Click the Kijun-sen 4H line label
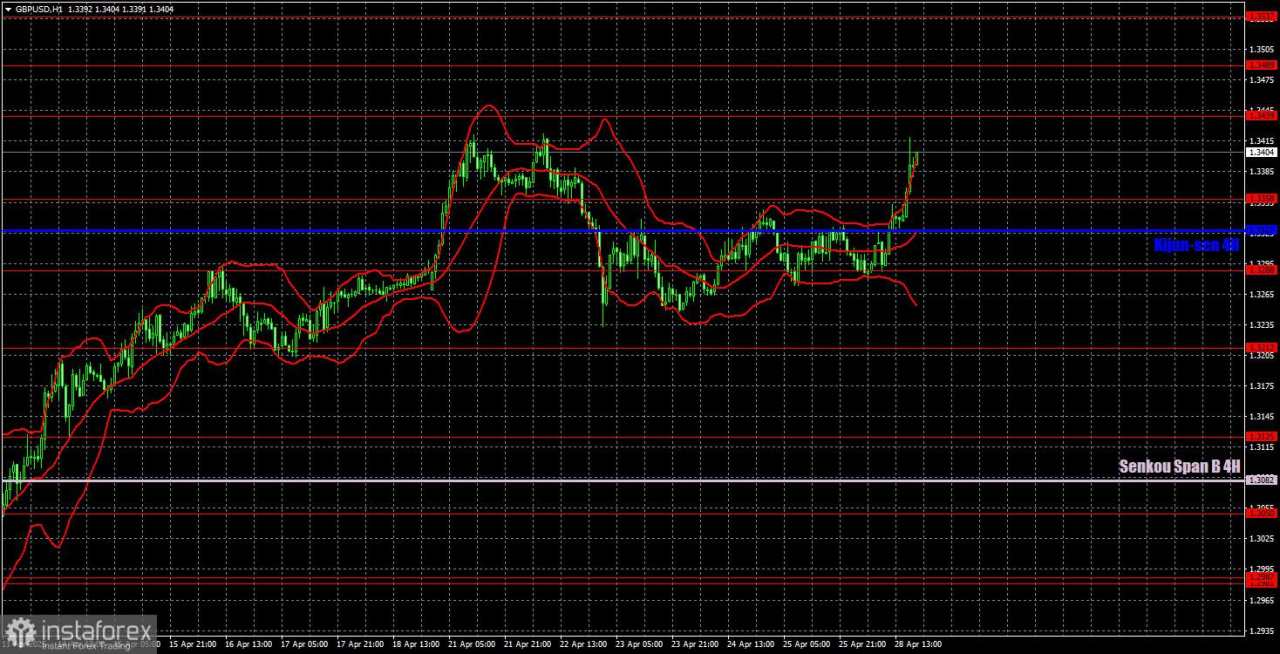The height and width of the screenshot is (654, 1280). [x=1196, y=245]
